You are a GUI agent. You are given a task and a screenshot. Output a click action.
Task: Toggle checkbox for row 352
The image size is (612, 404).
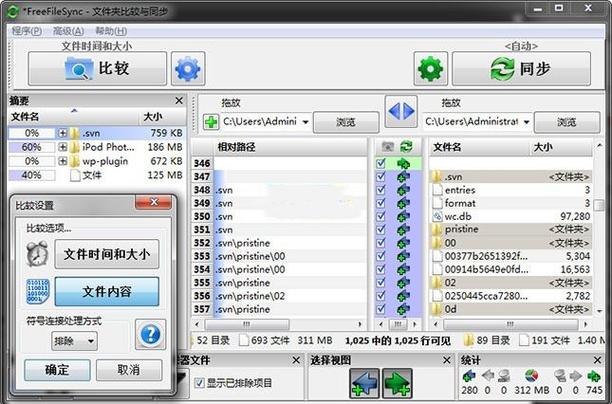pos(381,243)
